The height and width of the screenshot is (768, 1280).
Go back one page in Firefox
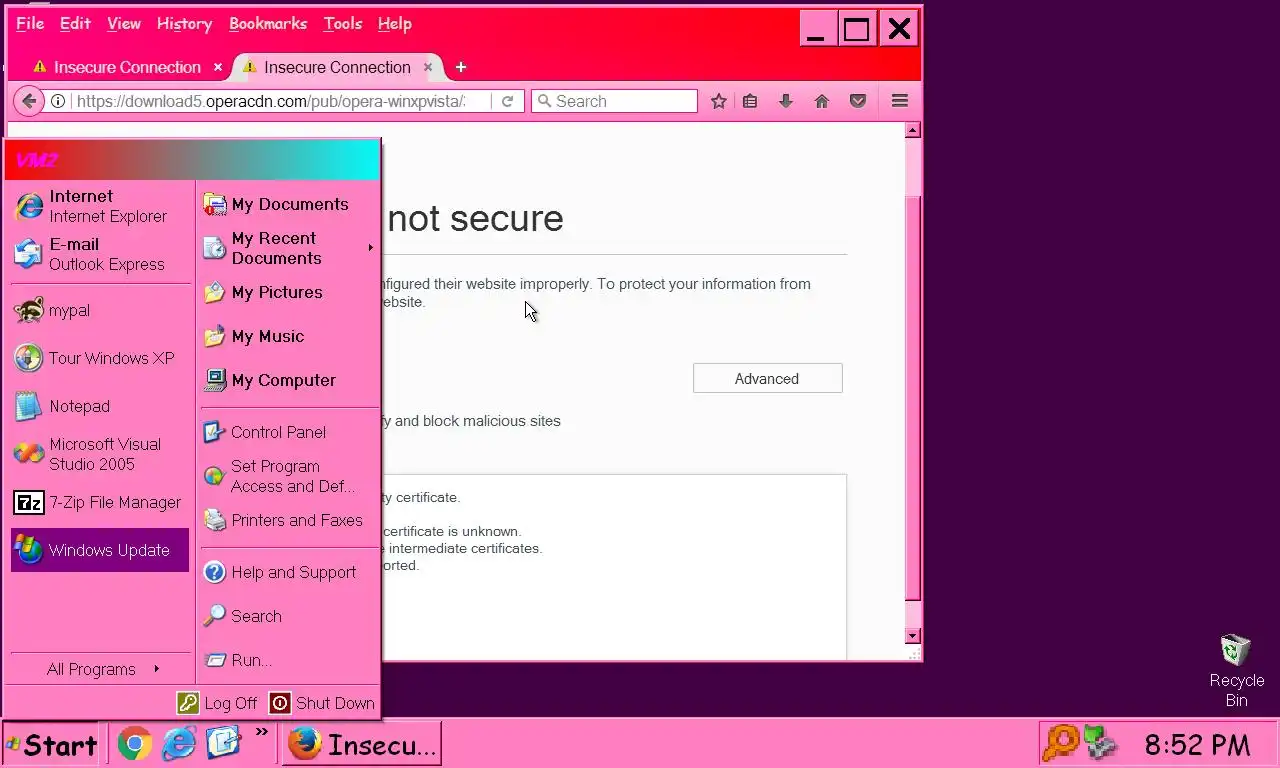[29, 101]
